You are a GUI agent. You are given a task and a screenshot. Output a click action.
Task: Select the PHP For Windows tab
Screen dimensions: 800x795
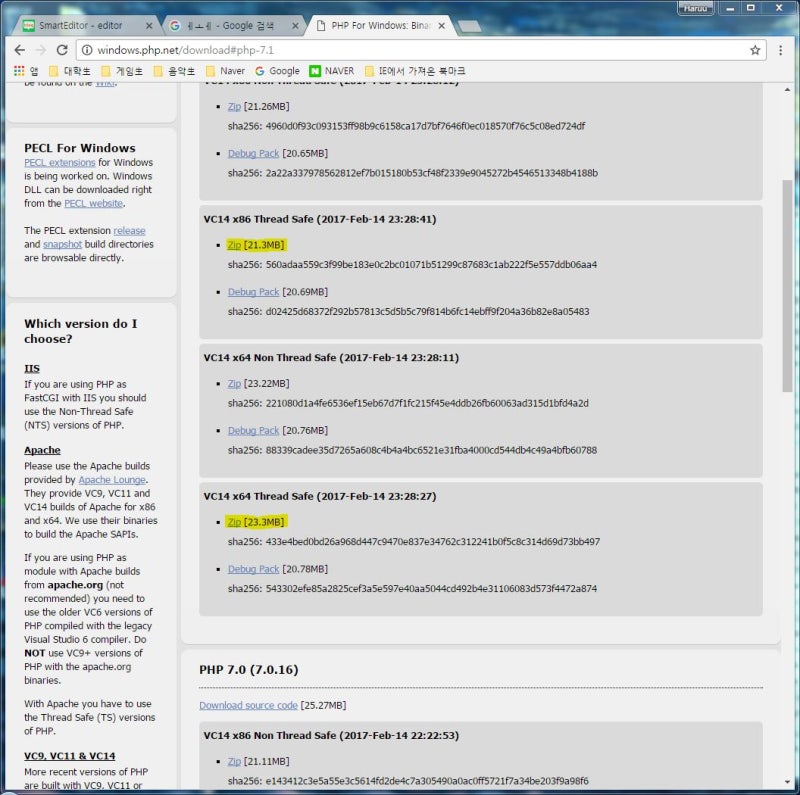380,26
